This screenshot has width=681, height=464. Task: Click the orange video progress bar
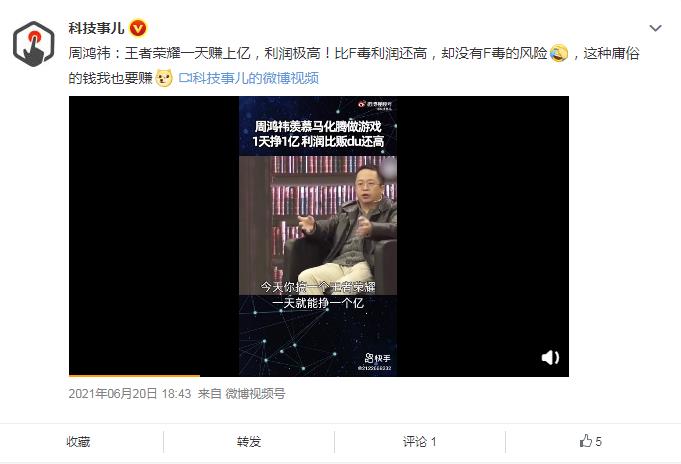[x=134, y=375]
